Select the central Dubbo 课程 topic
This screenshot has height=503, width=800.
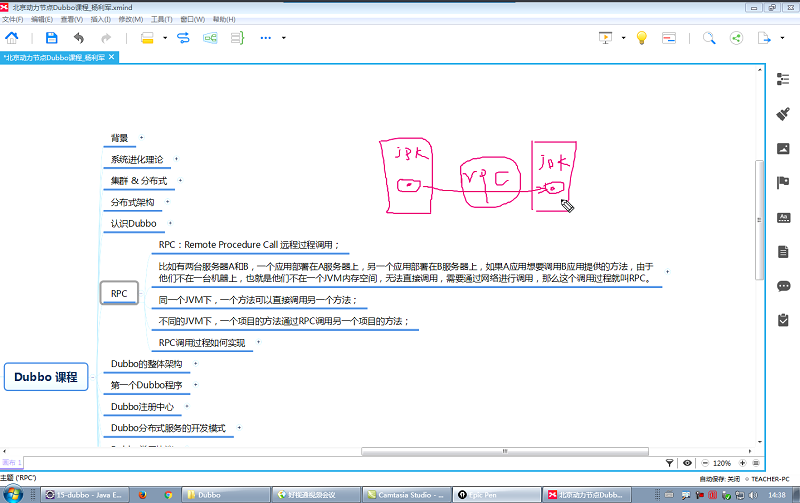coord(46,377)
